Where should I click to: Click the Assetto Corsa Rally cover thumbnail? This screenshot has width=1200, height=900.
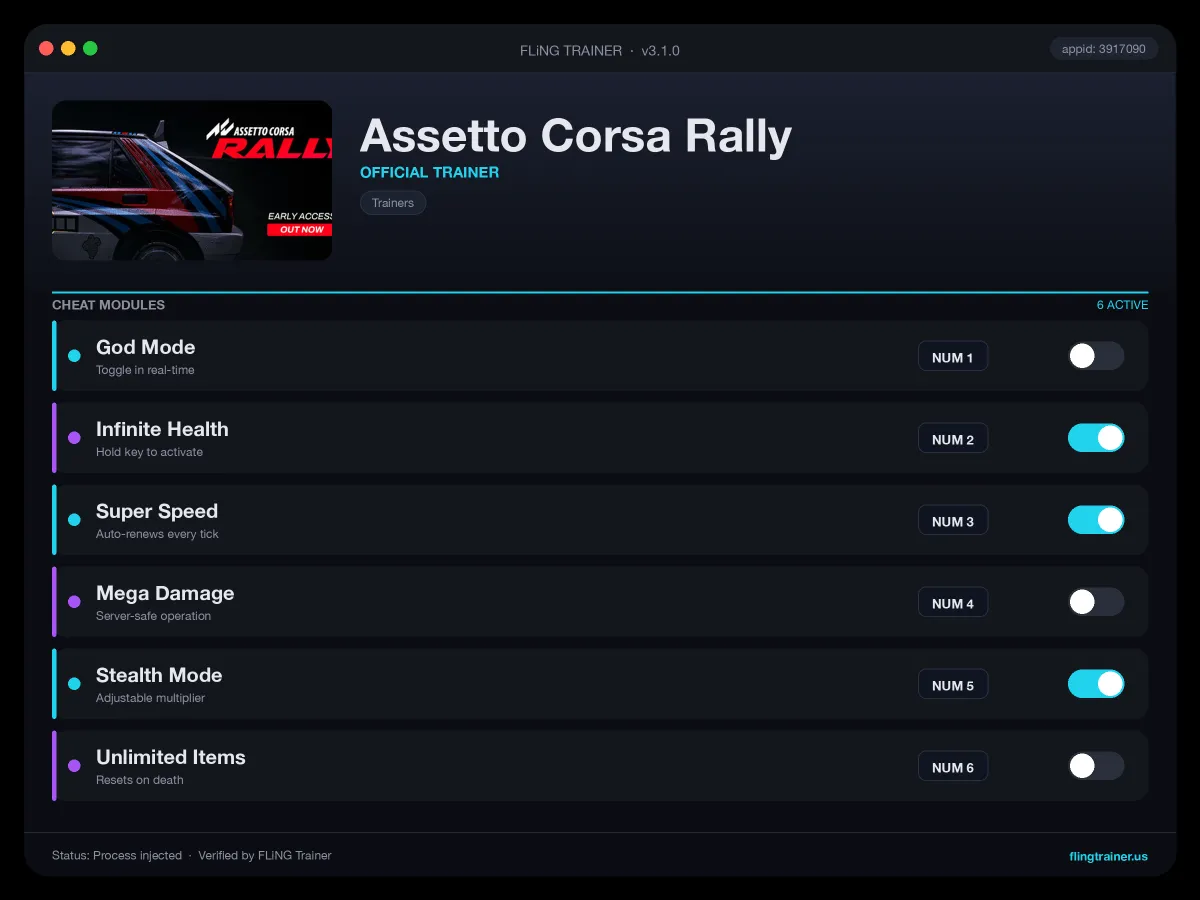click(x=192, y=180)
